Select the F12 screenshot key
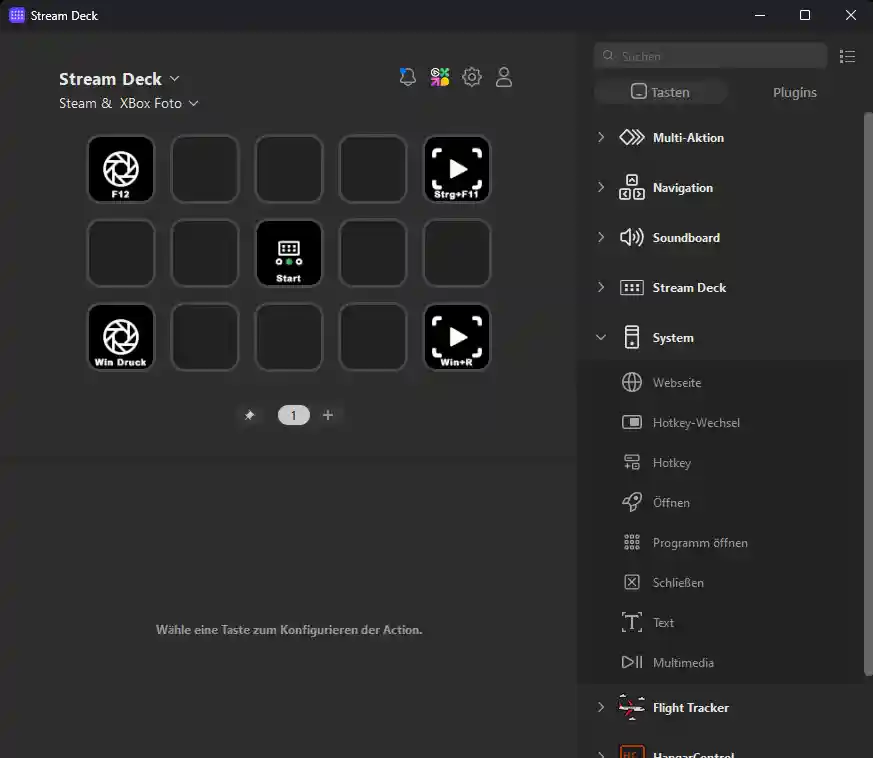Image resolution: width=873 pixels, height=758 pixels. point(121,169)
